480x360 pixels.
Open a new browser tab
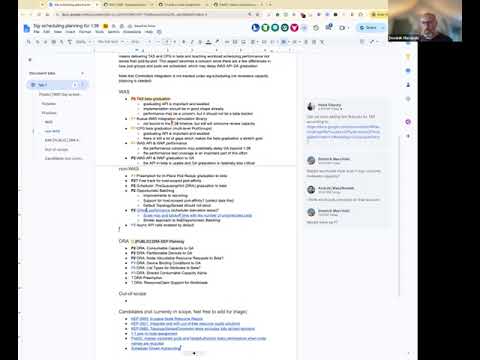270,5
